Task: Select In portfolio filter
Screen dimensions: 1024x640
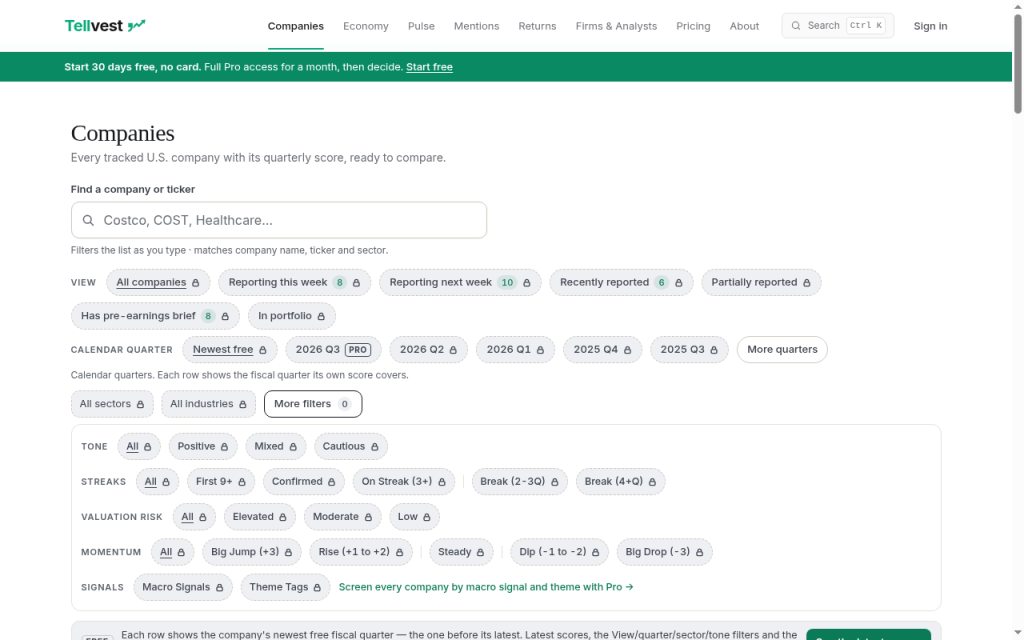Action: (x=291, y=315)
